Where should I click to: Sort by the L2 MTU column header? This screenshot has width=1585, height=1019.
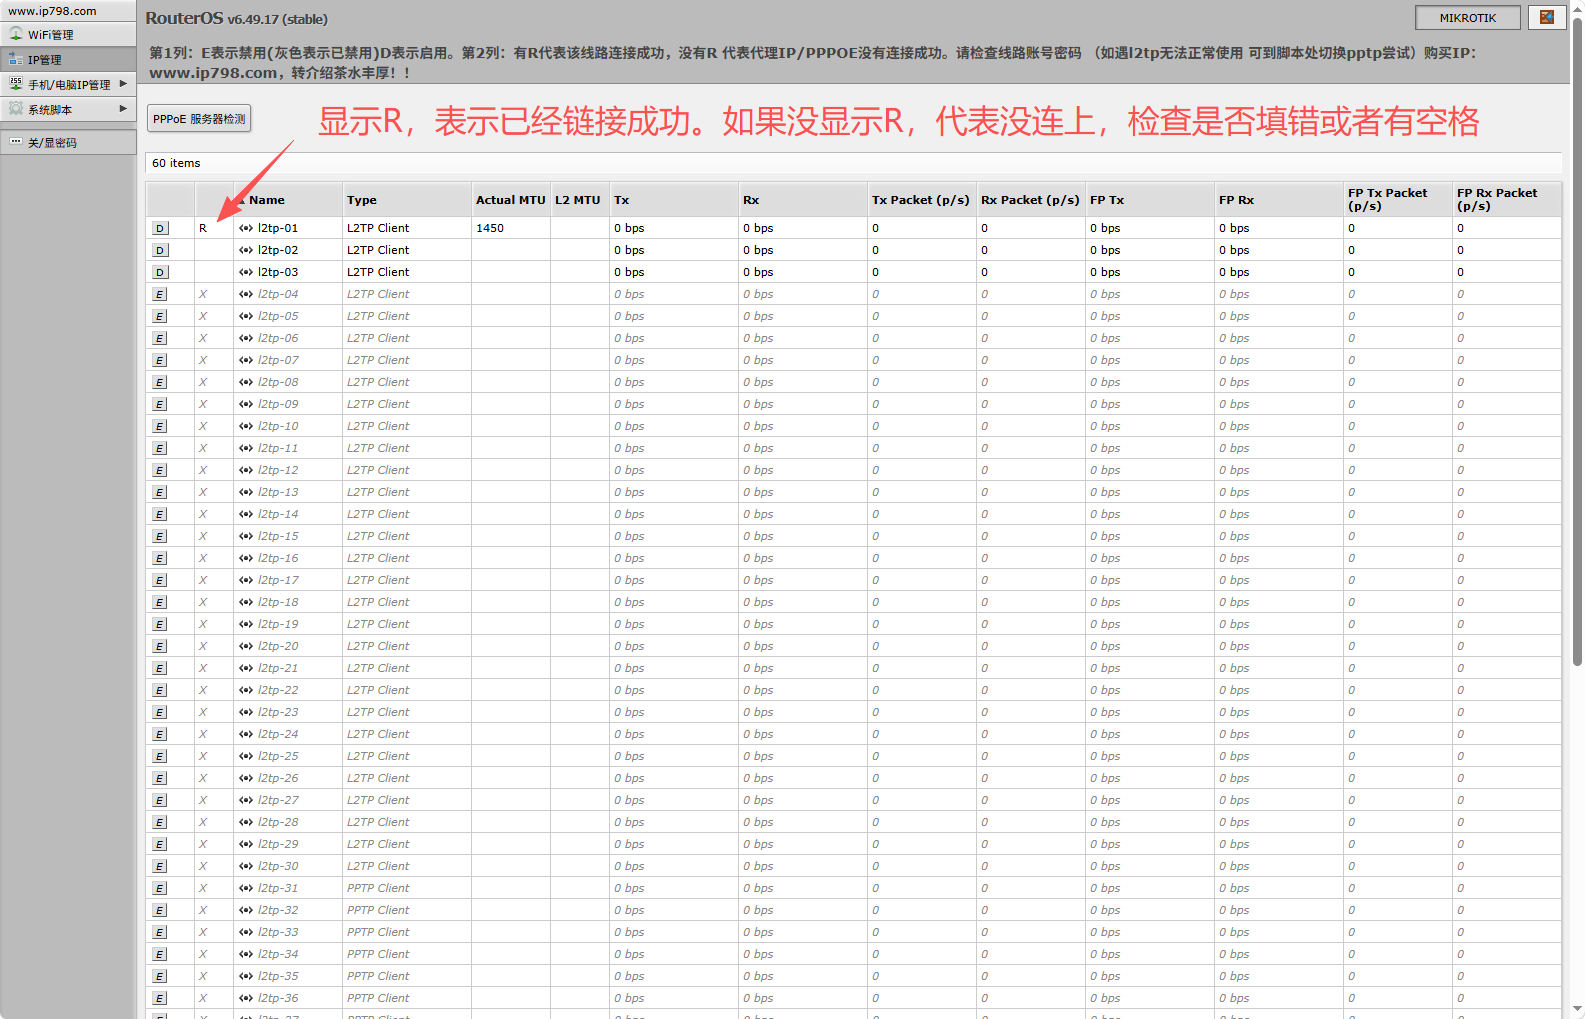click(x=580, y=200)
